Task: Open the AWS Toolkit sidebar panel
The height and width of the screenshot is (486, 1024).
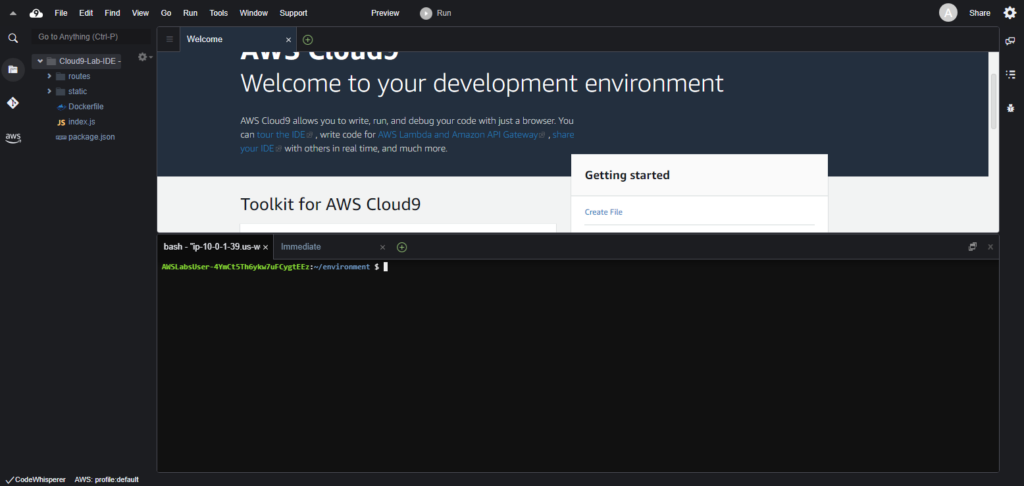Action: (x=13, y=137)
